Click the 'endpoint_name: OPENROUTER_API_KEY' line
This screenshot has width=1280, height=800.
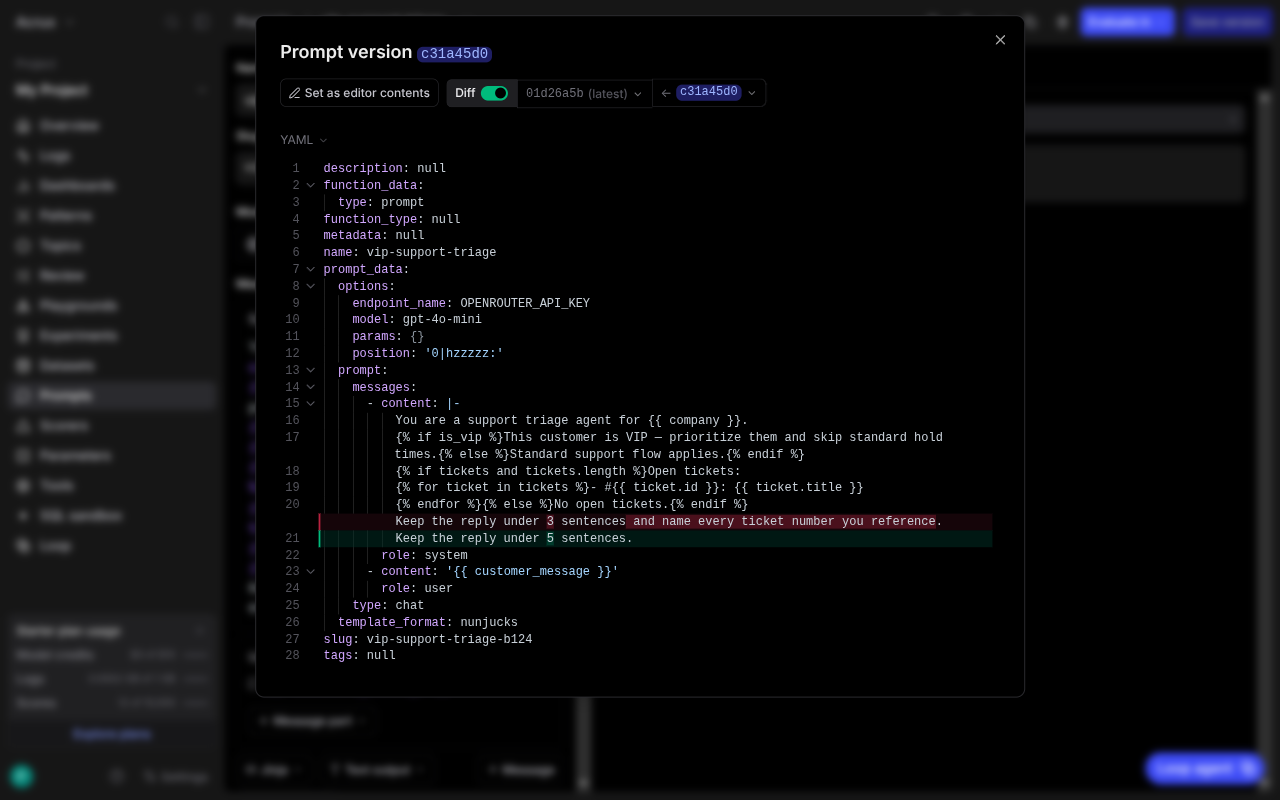[x=471, y=304]
